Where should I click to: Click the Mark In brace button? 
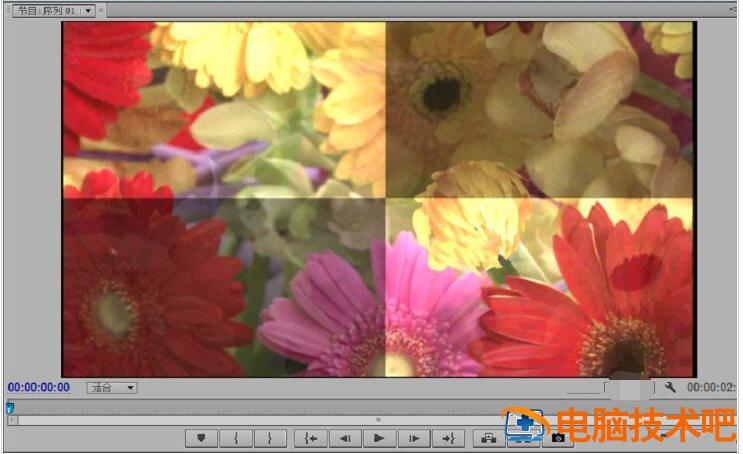[235, 438]
